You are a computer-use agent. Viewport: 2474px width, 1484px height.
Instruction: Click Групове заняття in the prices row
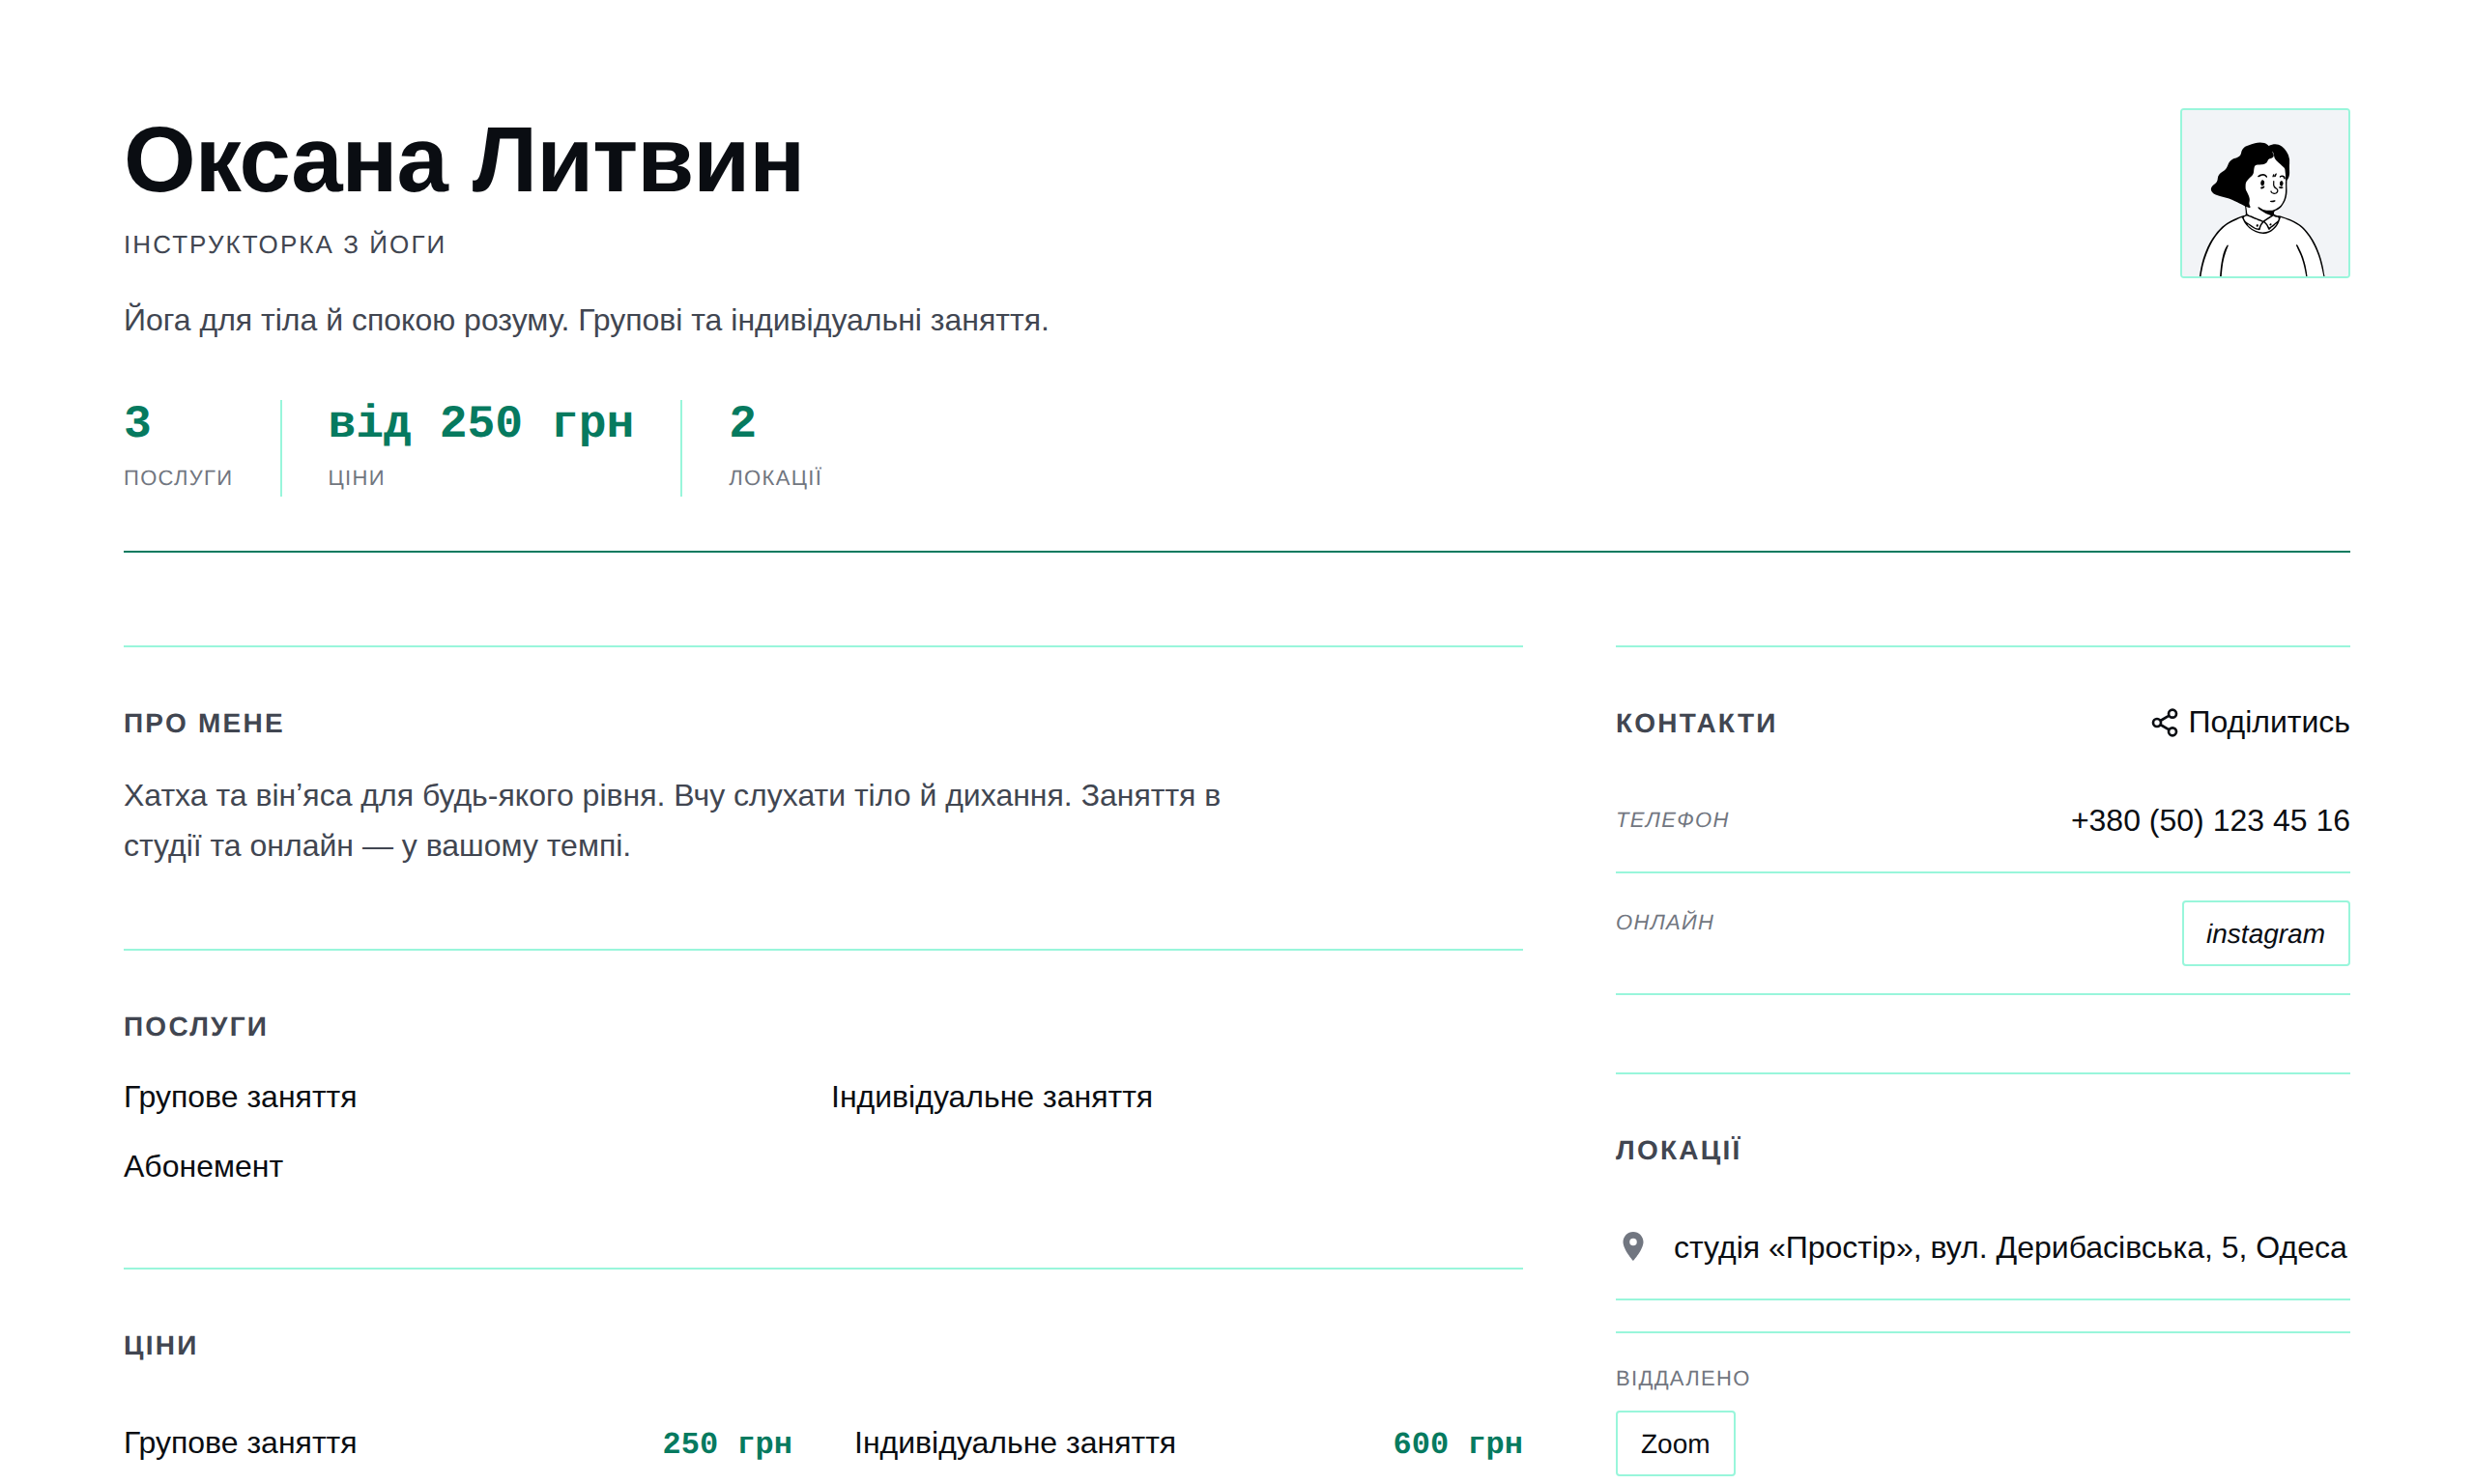(x=240, y=1443)
